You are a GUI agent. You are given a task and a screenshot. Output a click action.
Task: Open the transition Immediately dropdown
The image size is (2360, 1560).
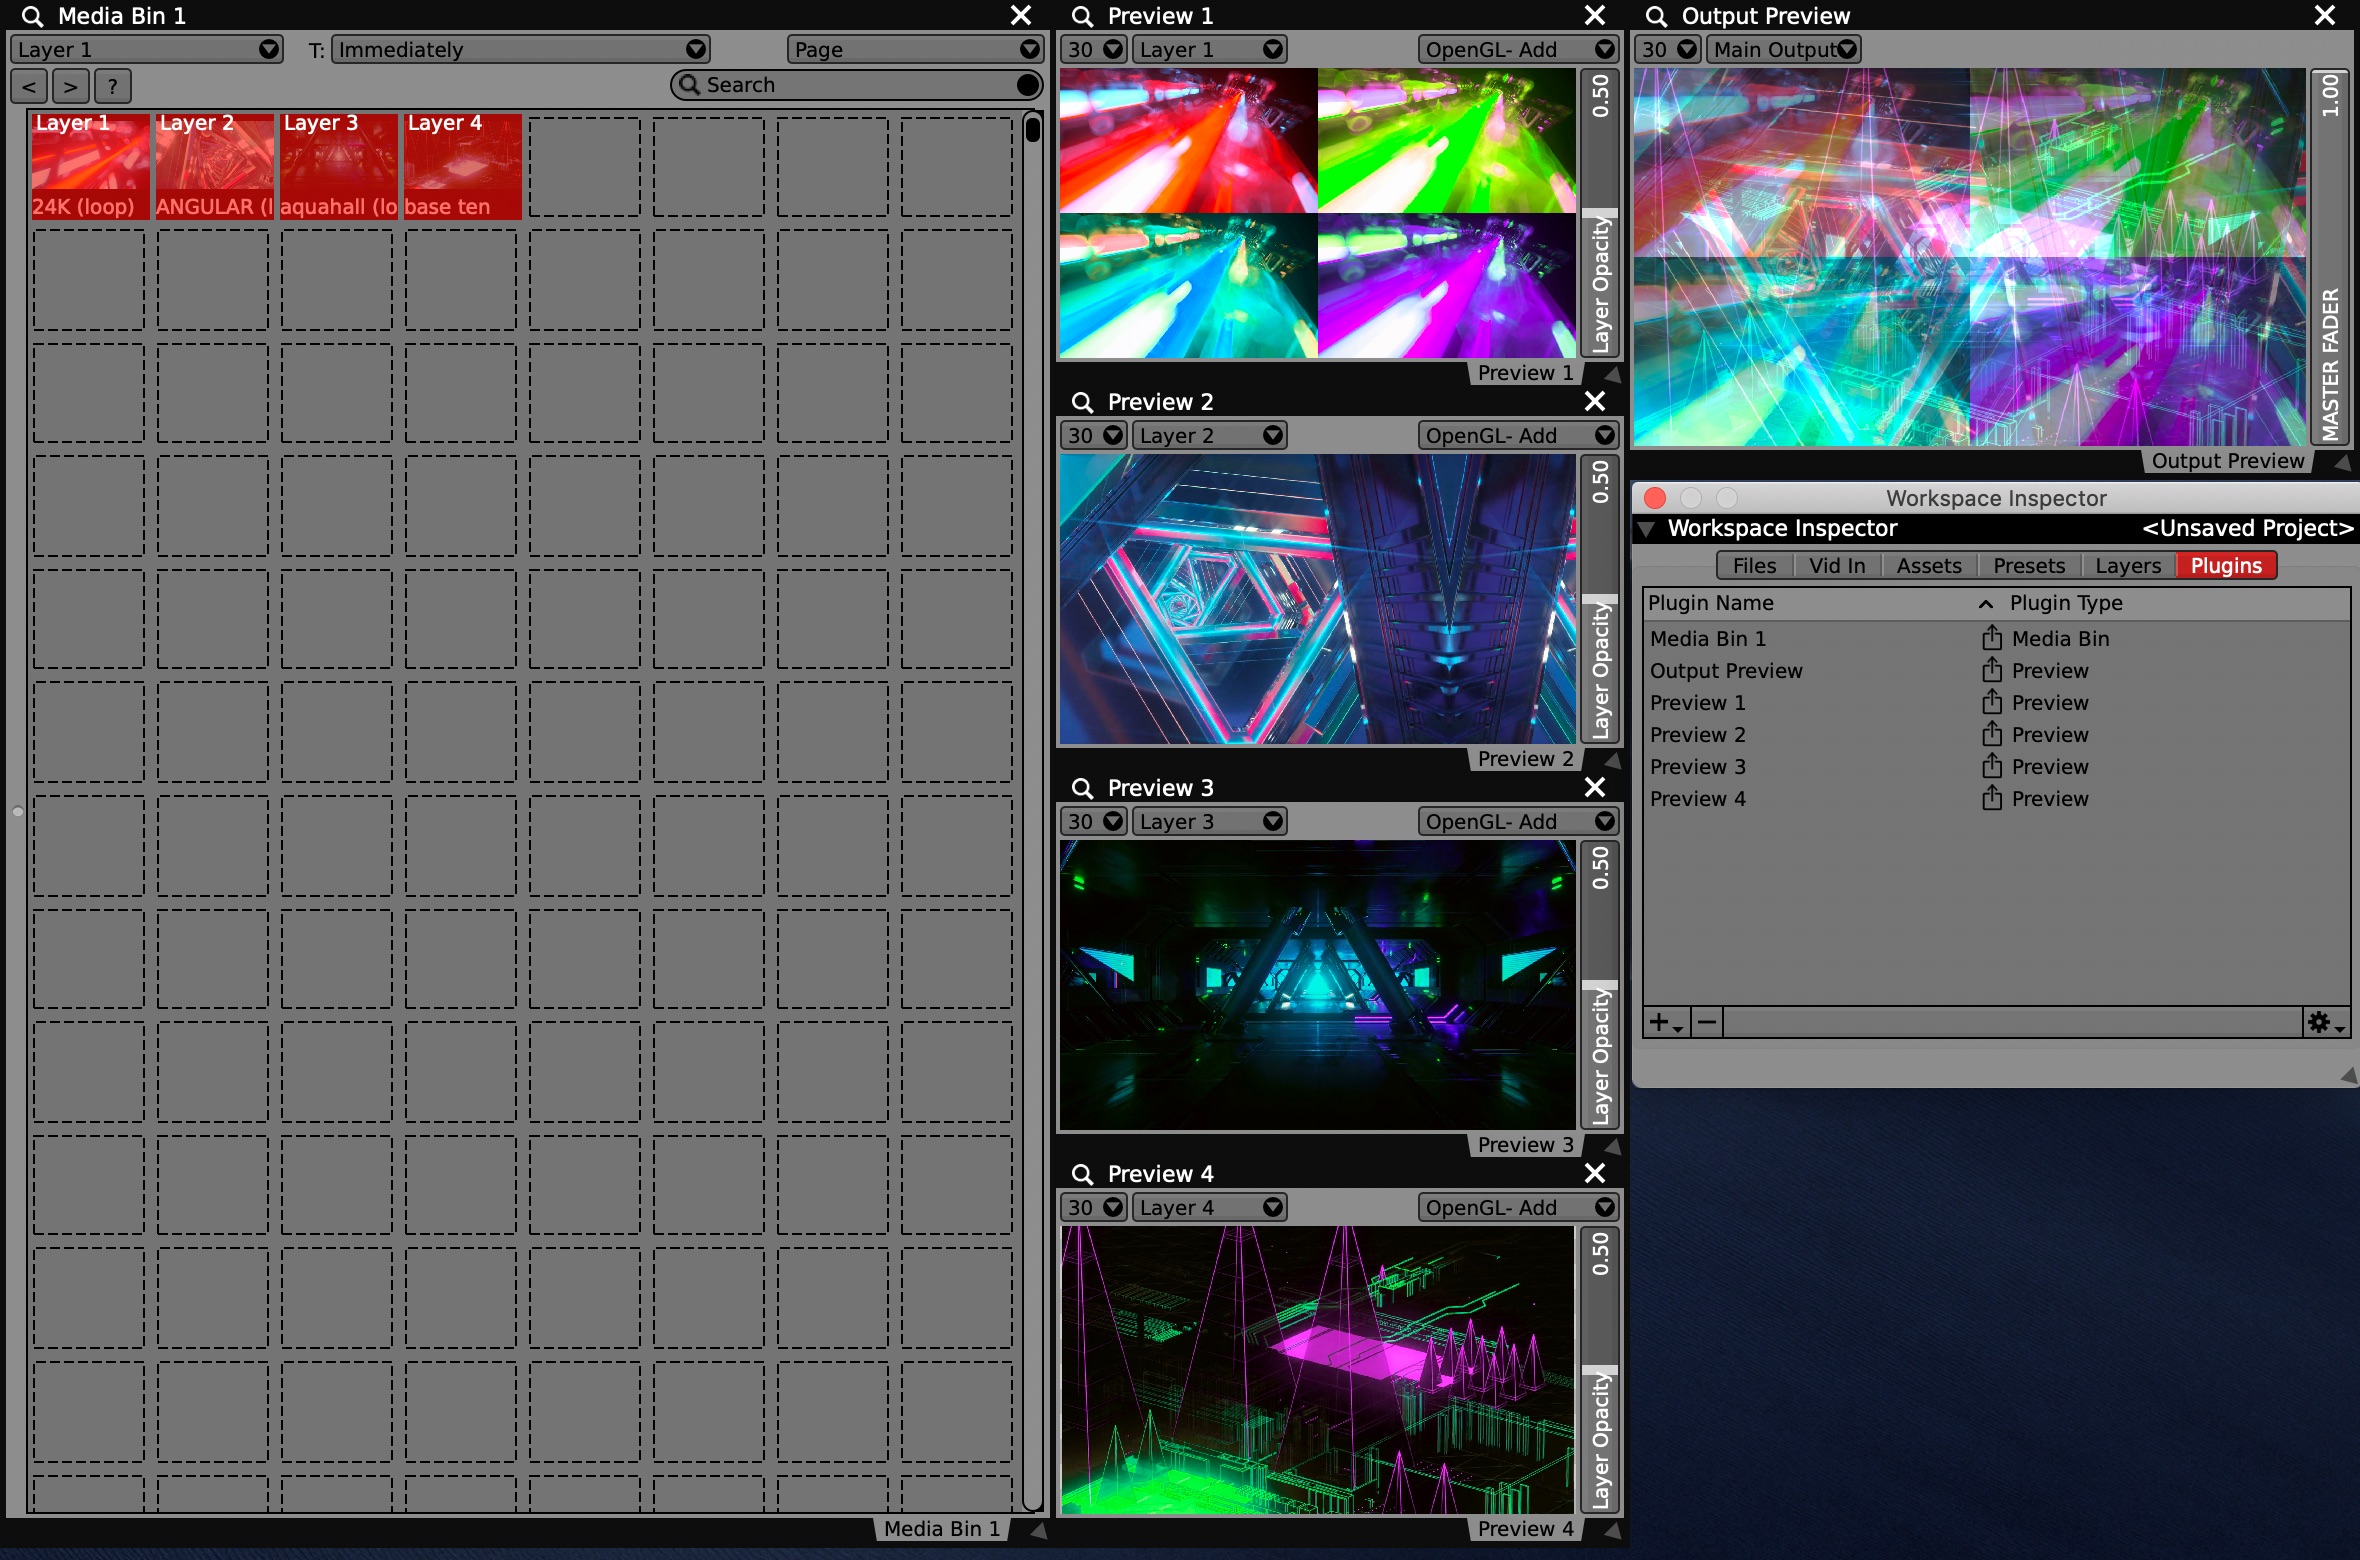point(520,49)
